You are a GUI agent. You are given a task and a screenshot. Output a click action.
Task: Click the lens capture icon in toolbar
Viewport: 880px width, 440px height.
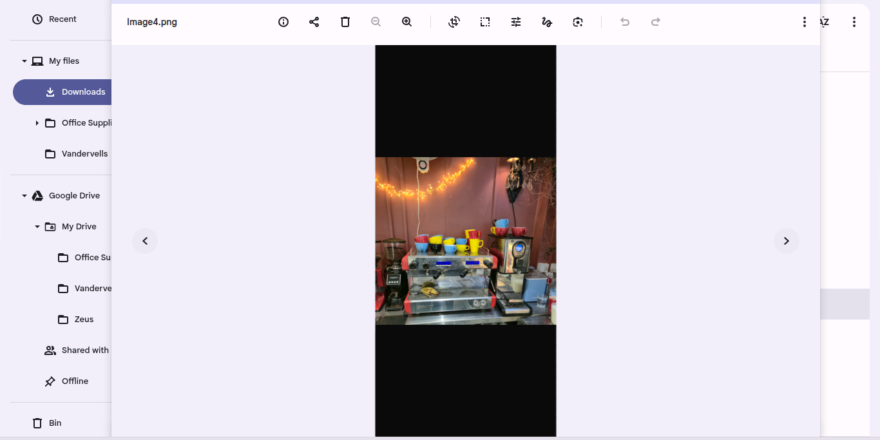578,22
